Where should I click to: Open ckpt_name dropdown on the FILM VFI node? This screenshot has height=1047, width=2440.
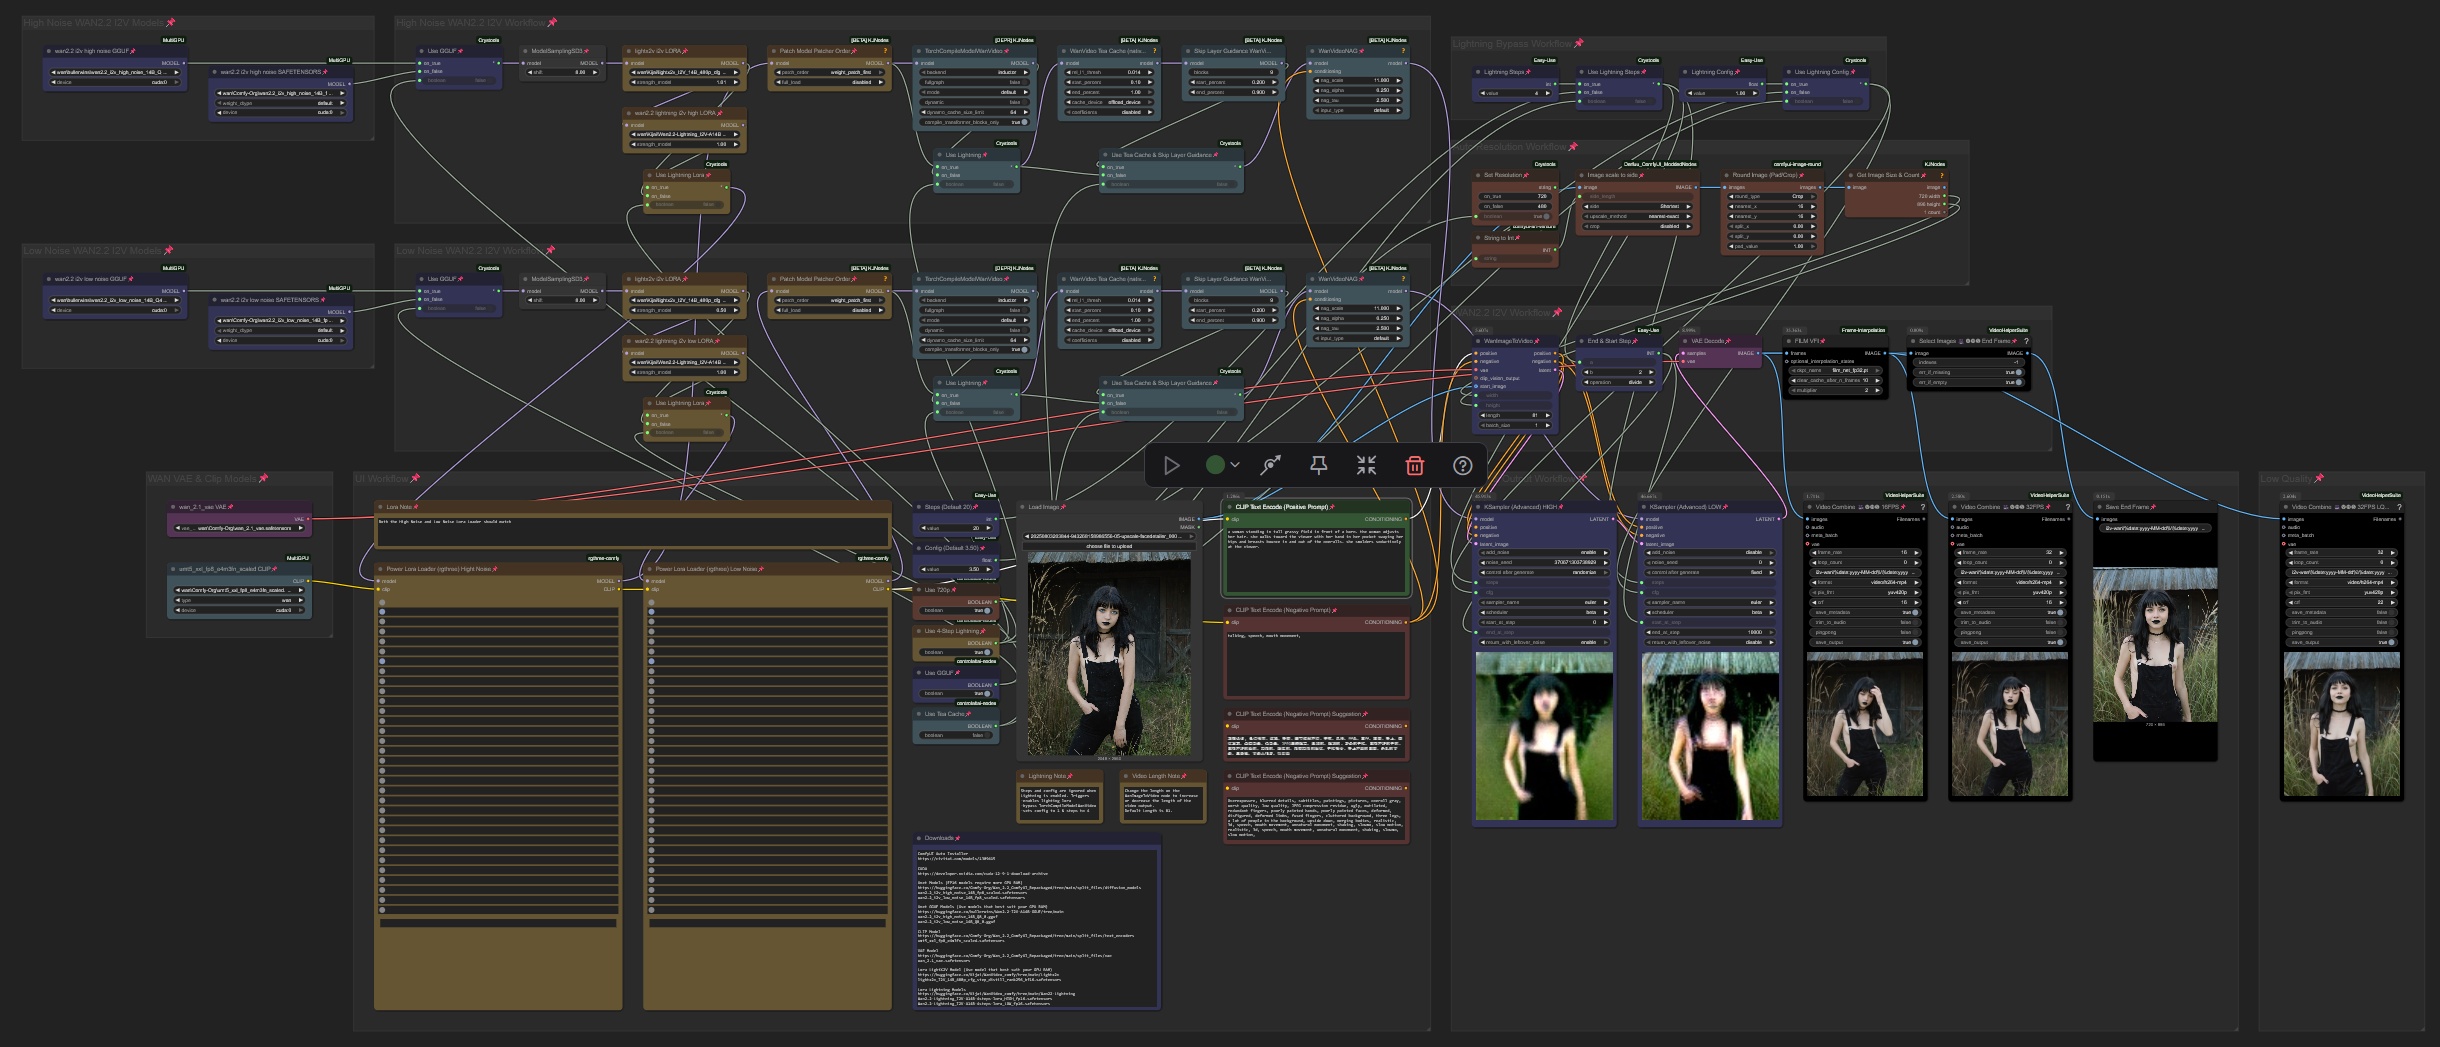(x=1836, y=370)
